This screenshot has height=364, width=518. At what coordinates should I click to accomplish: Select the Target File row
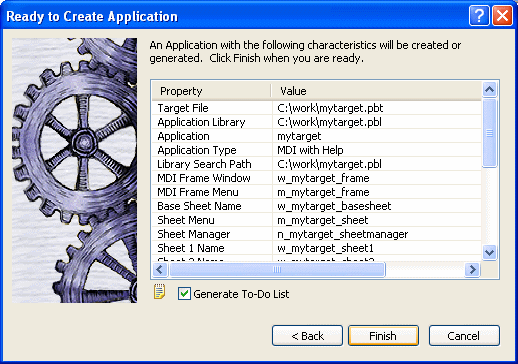(x=317, y=108)
